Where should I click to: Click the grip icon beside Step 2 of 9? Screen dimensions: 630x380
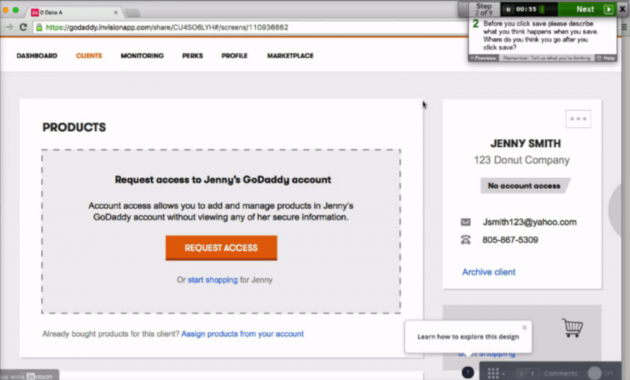463,9
